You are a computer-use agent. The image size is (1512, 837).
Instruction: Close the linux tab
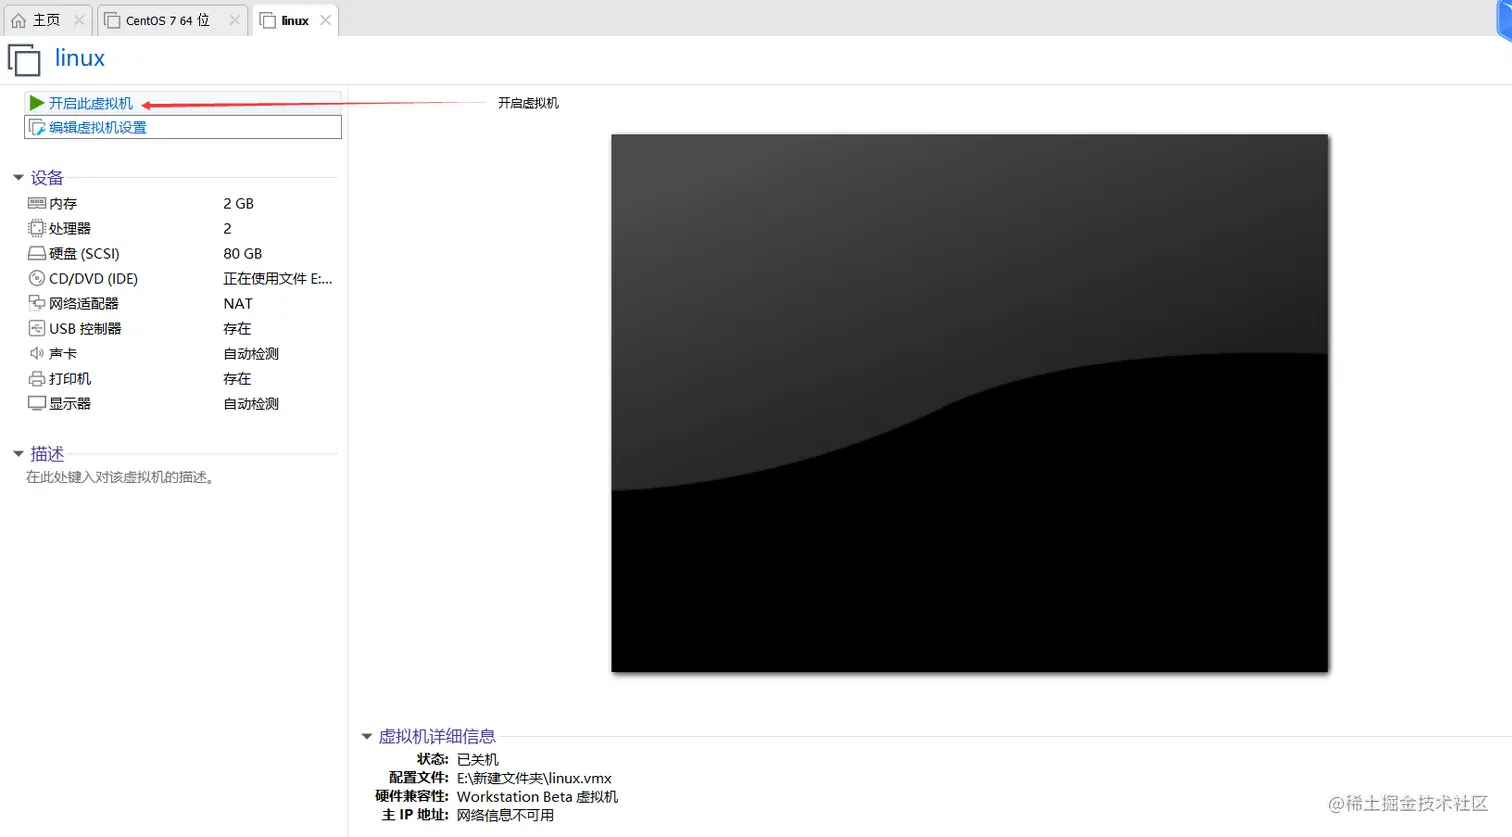click(325, 20)
